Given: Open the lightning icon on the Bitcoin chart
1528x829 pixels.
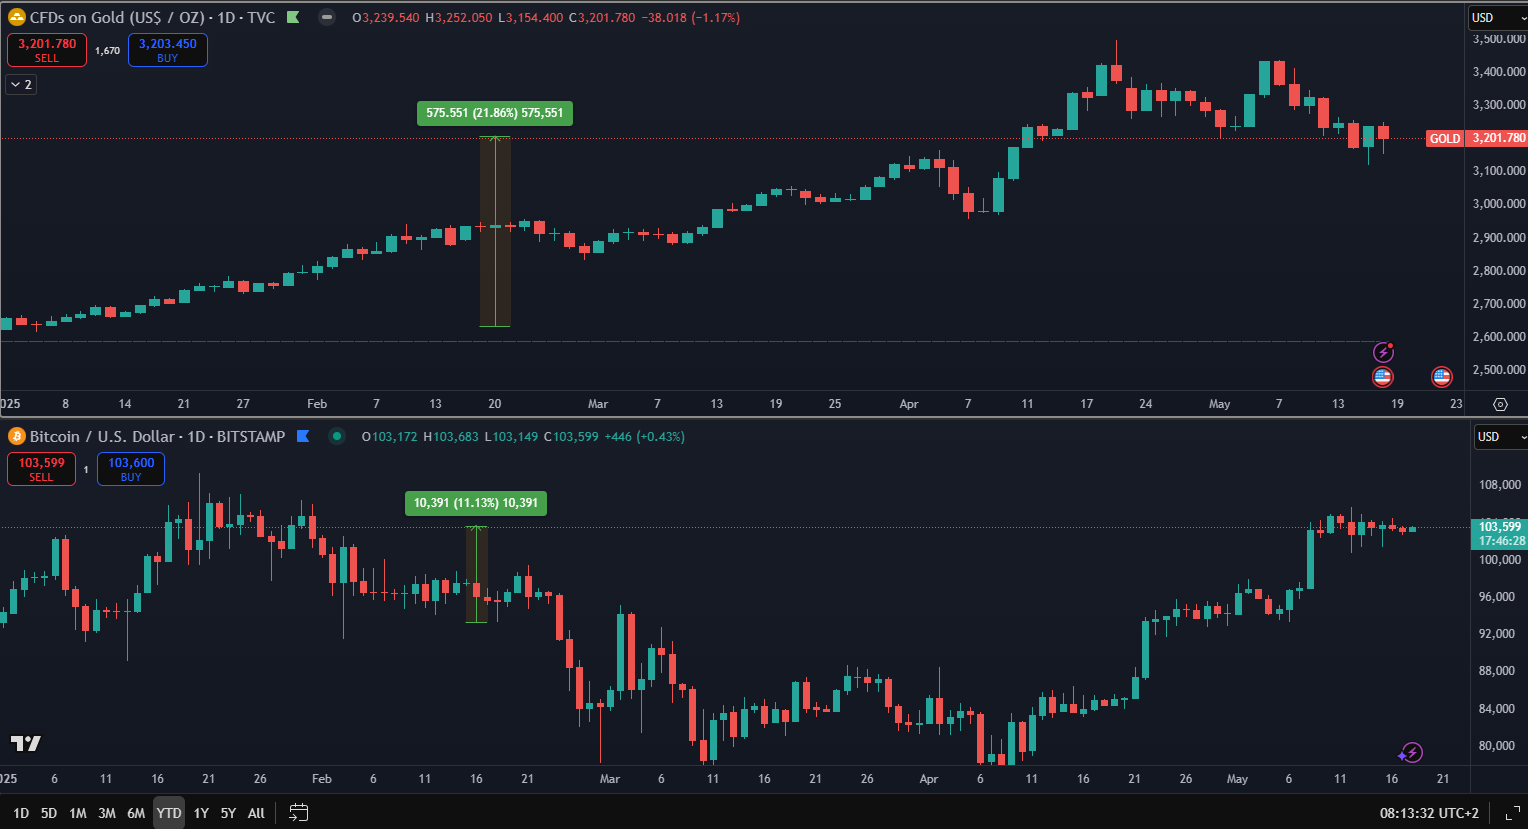Looking at the screenshot, I should coord(1411,752).
